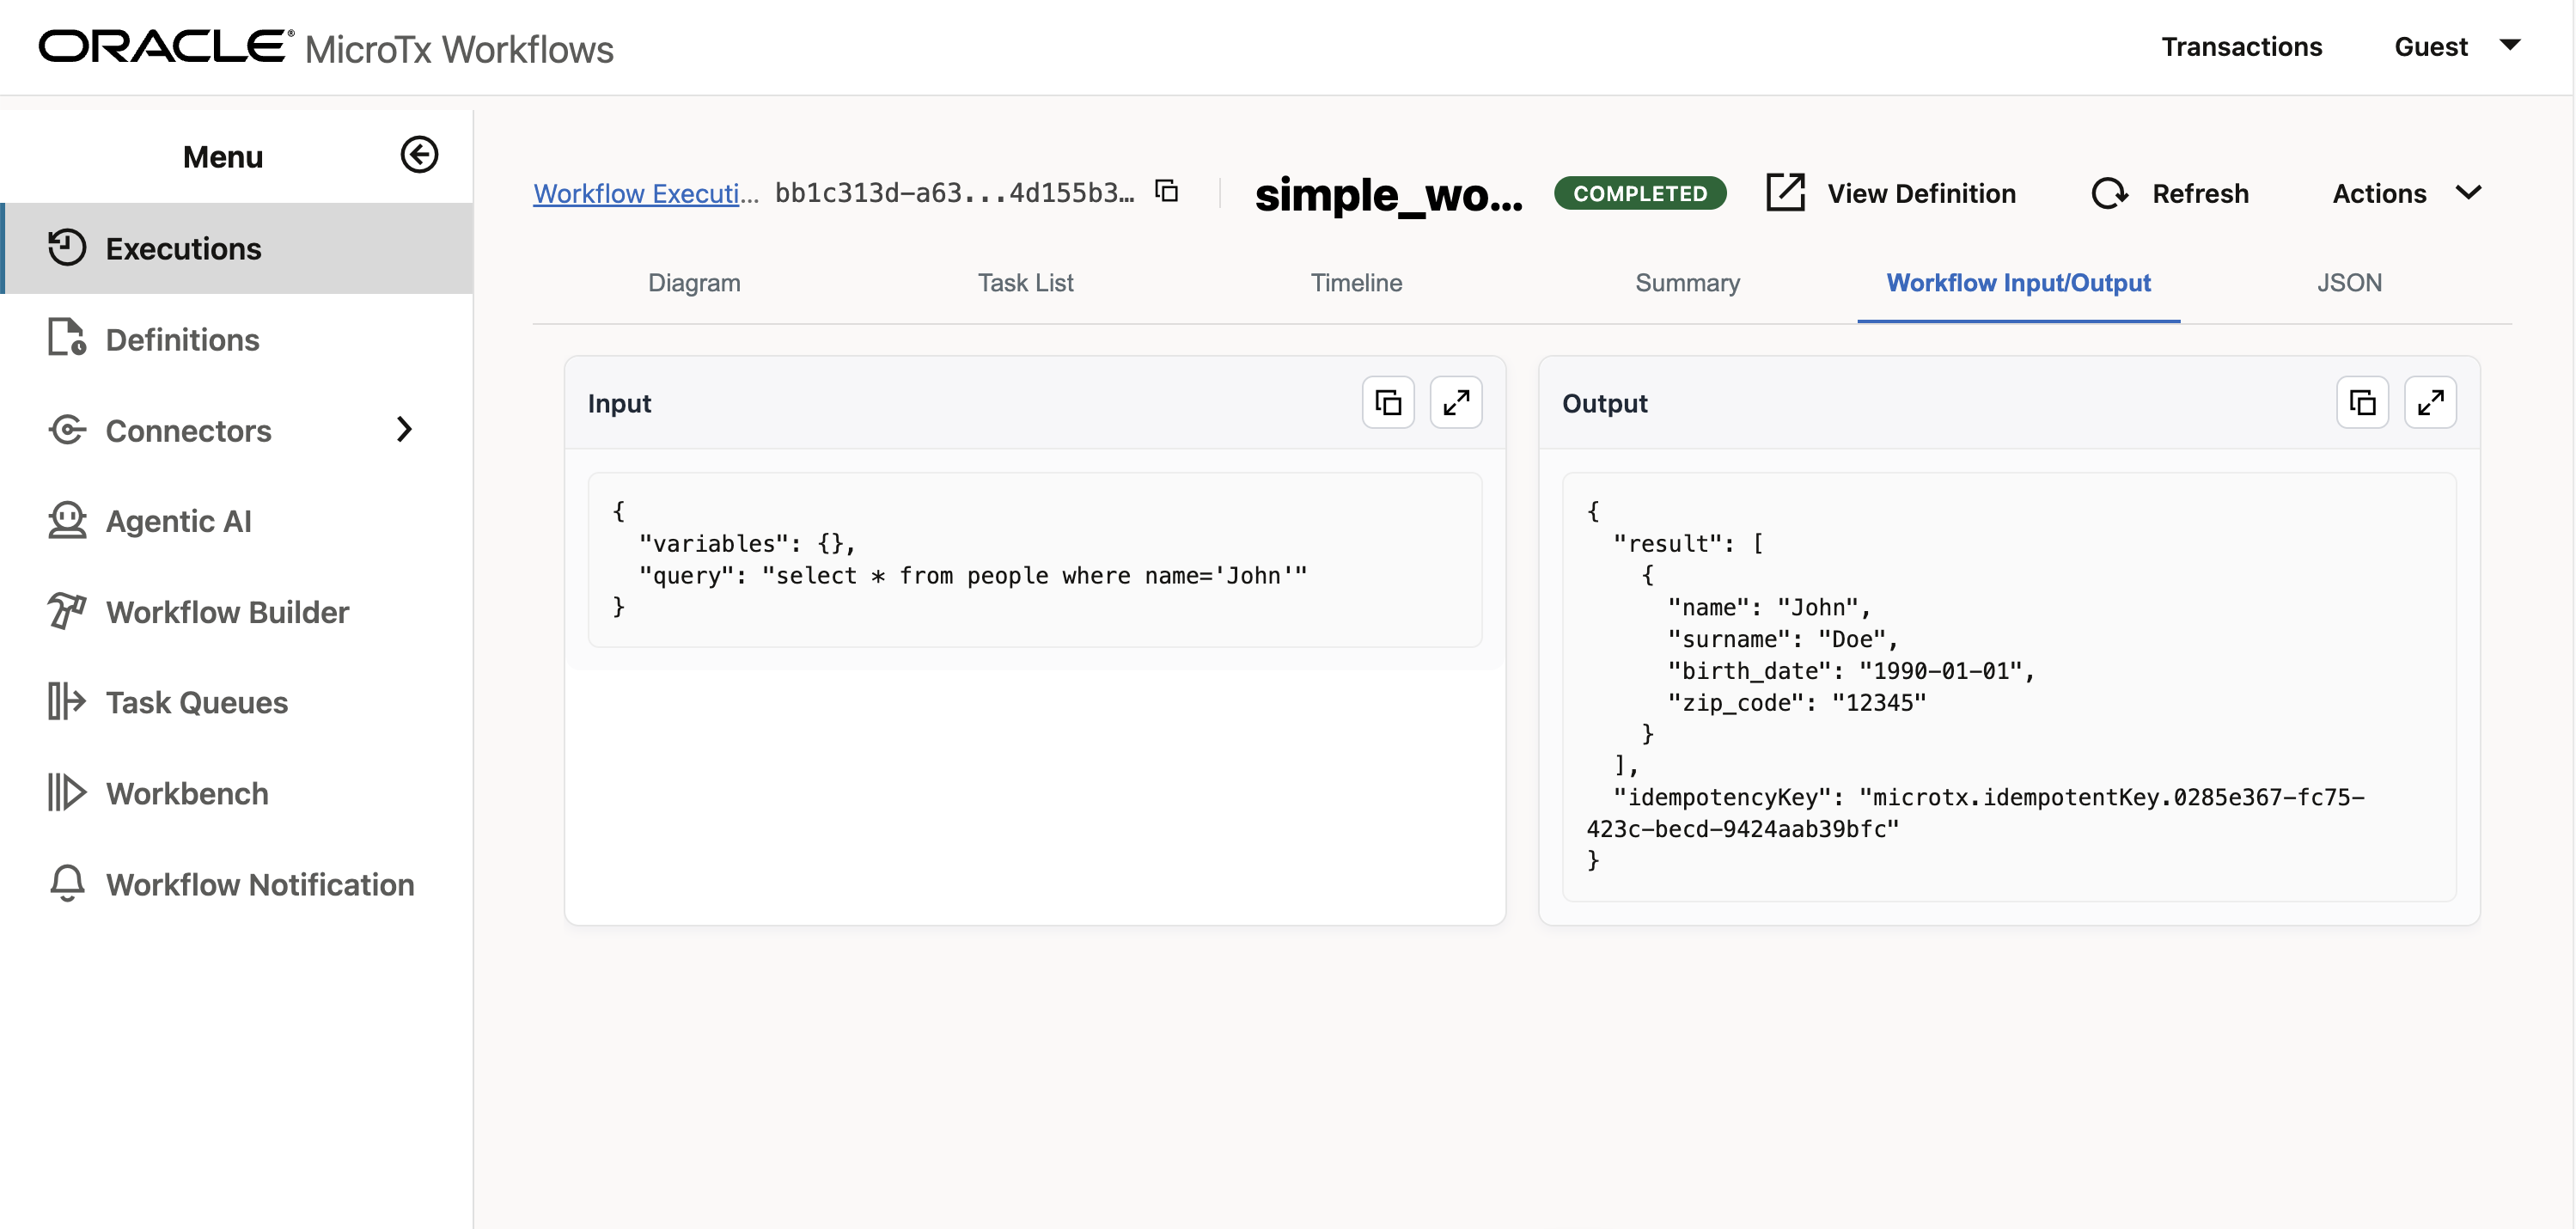Screen dimensions: 2576x1229
Task: Click the Refresh button label
Action: 2200,193
